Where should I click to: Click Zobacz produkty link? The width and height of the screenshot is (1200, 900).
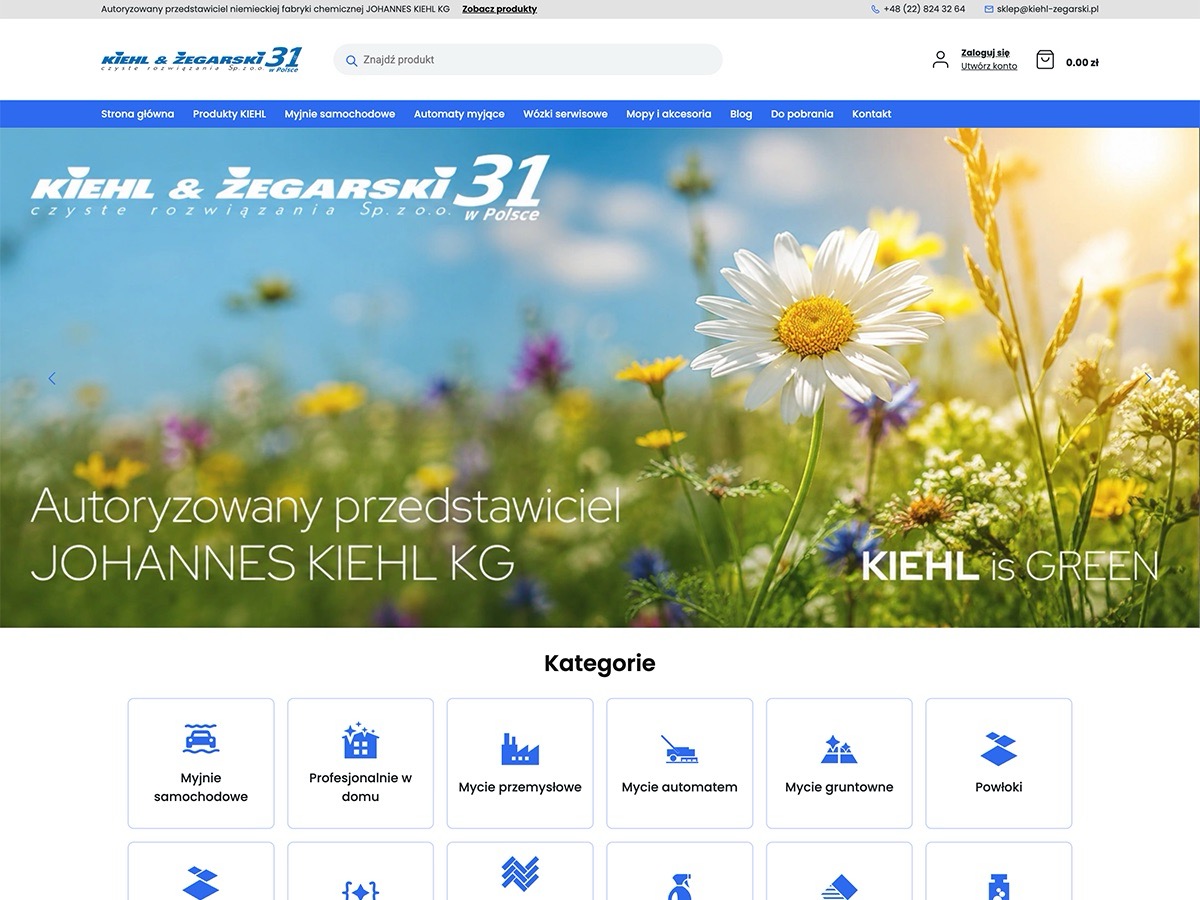499,9
